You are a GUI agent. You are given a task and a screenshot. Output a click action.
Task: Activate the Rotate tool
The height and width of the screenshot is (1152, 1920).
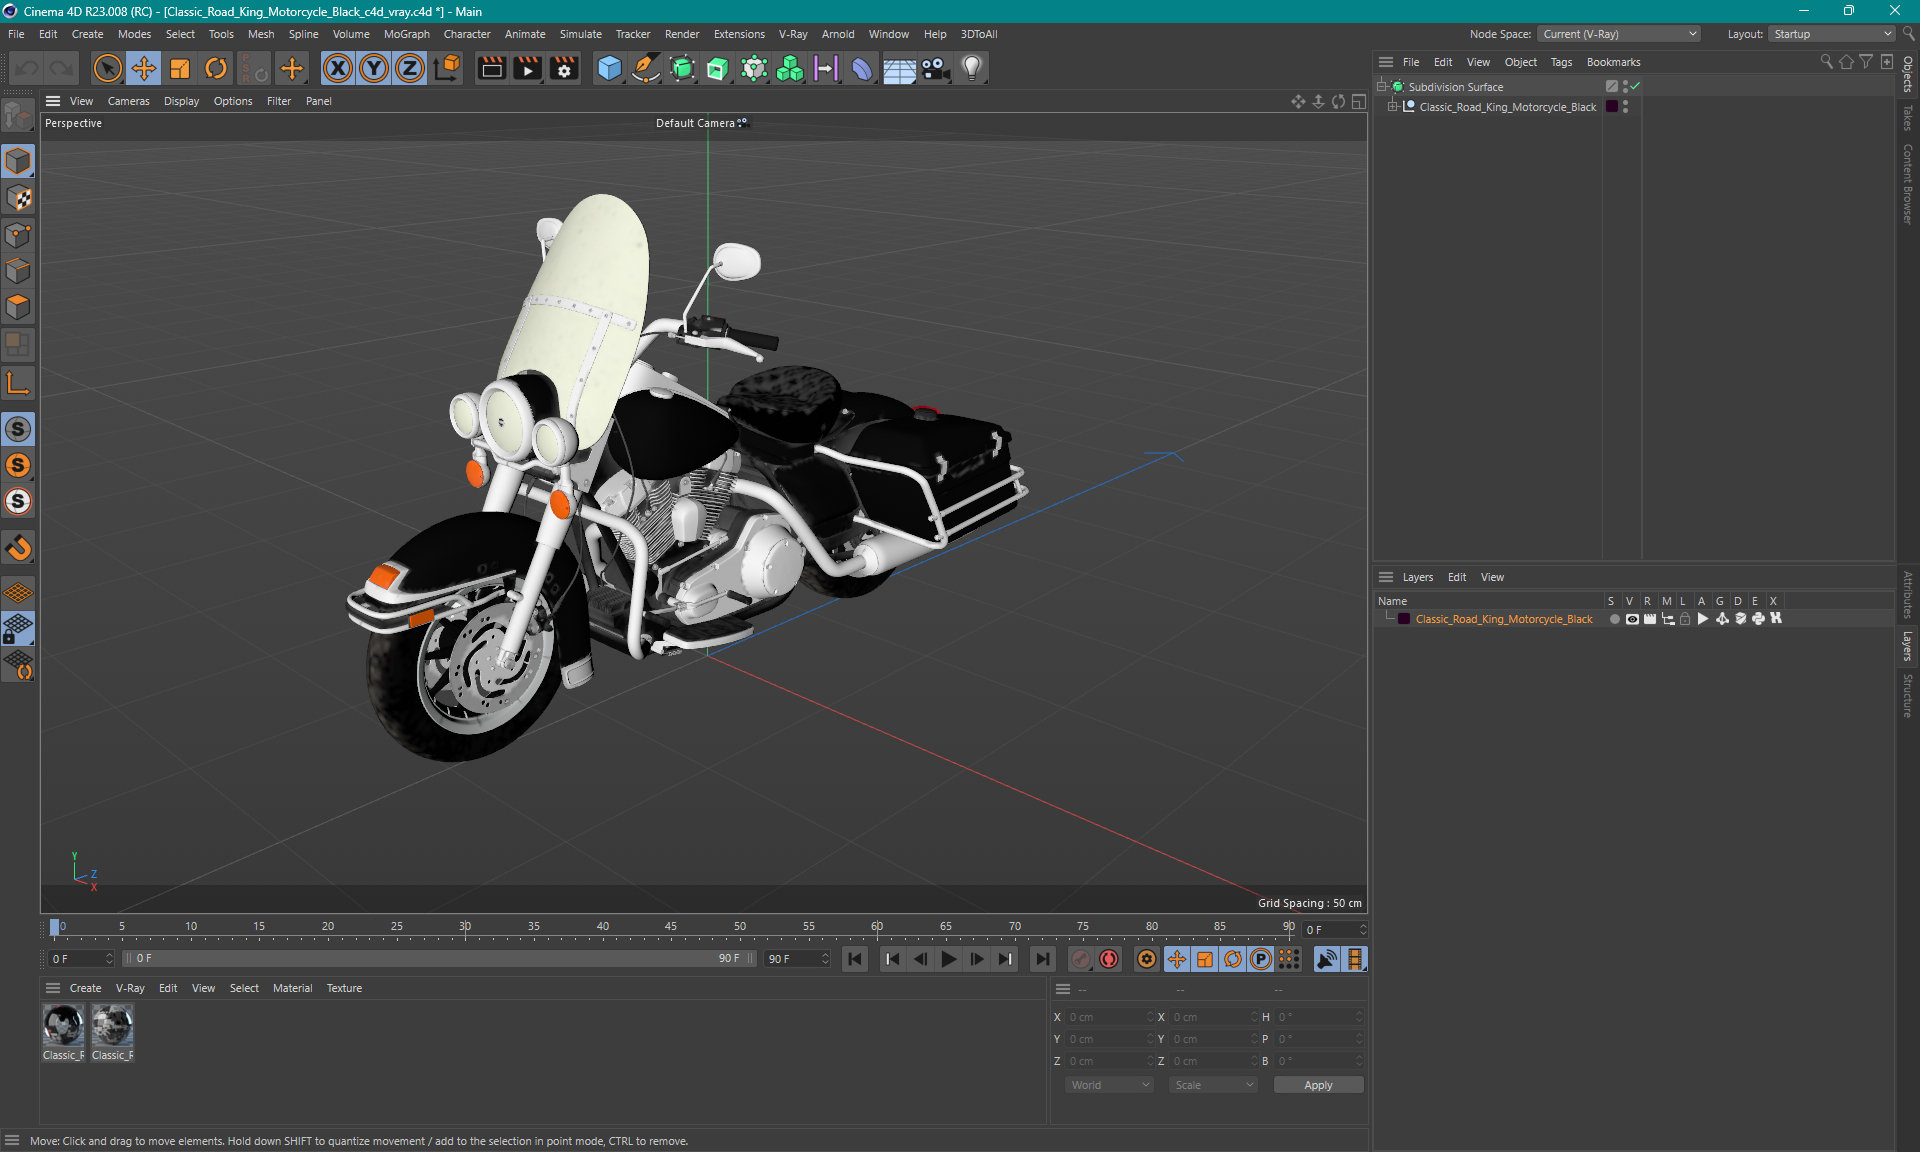click(x=216, y=68)
